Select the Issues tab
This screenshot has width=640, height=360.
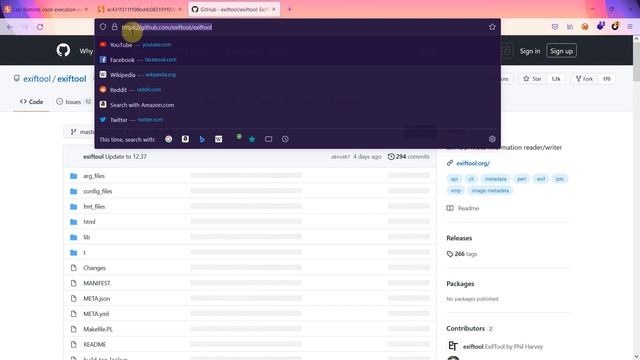click(73, 102)
